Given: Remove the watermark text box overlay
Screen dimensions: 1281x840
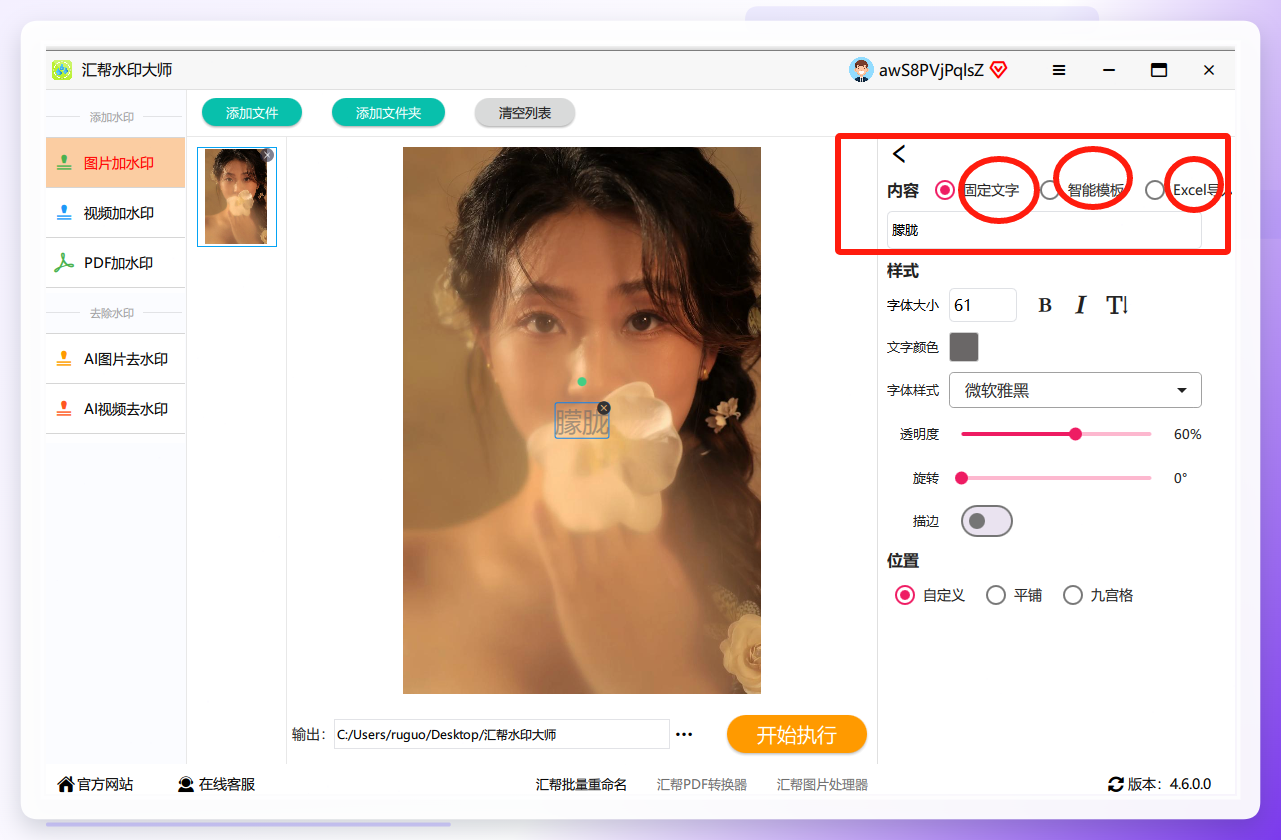Looking at the screenshot, I should [603, 408].
